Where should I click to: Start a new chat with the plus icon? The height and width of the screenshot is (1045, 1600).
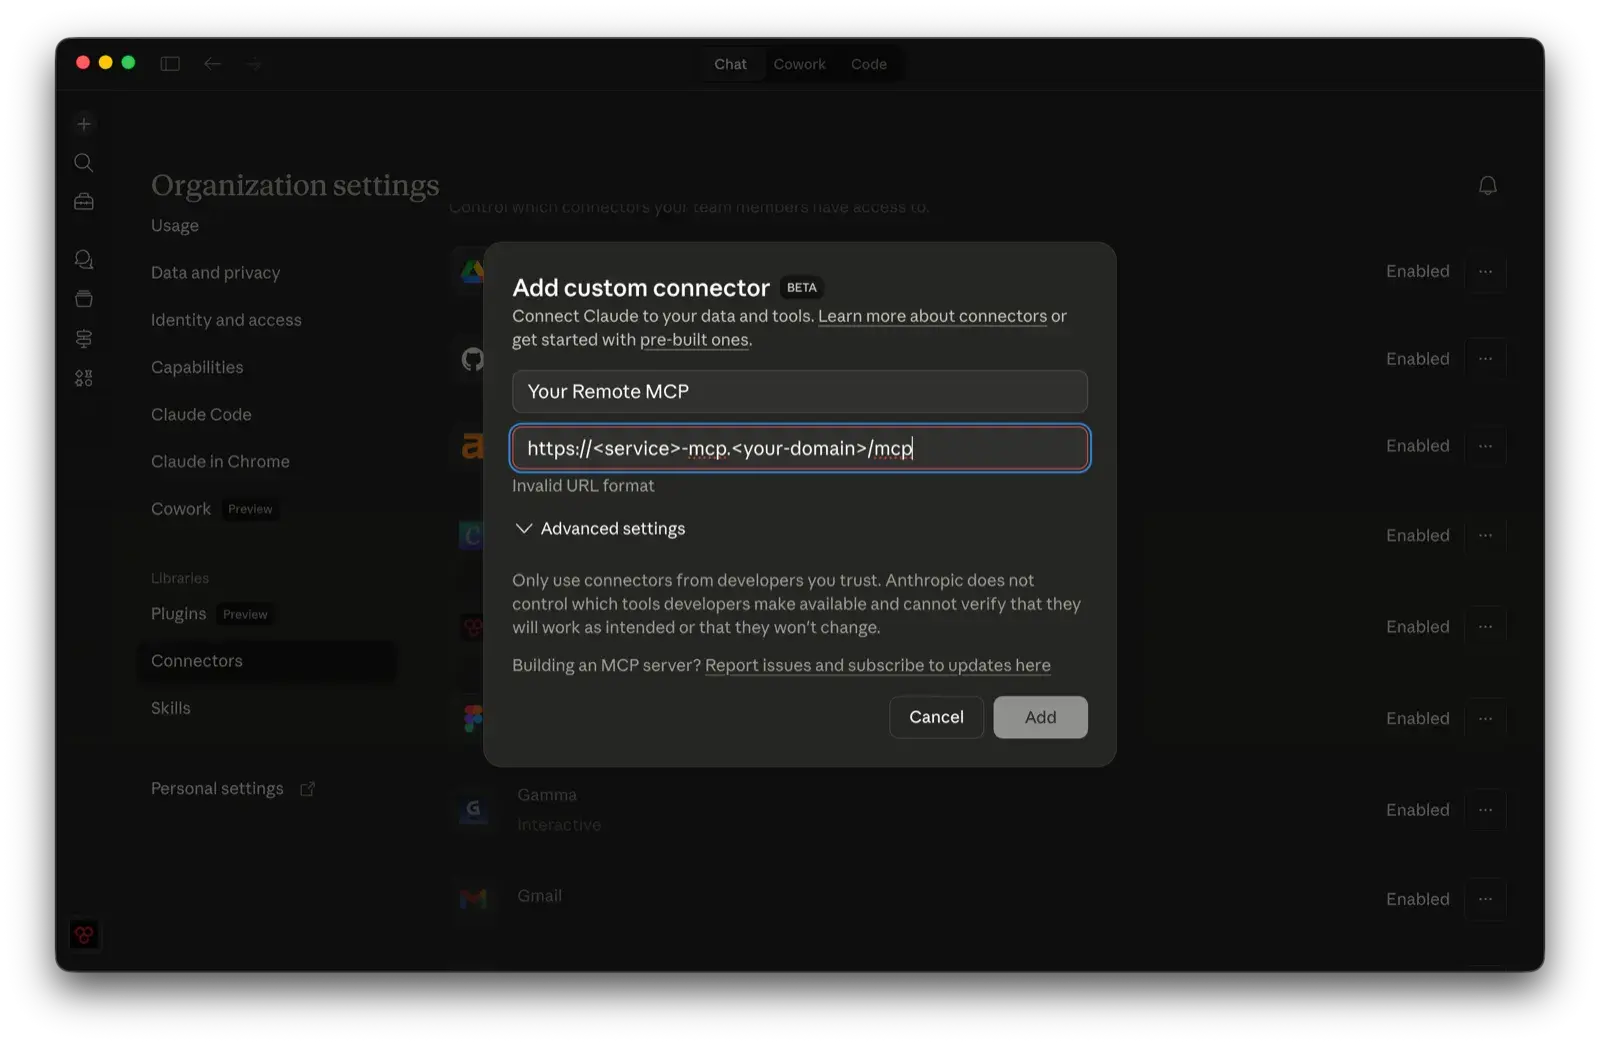click(x=83, y=123)
